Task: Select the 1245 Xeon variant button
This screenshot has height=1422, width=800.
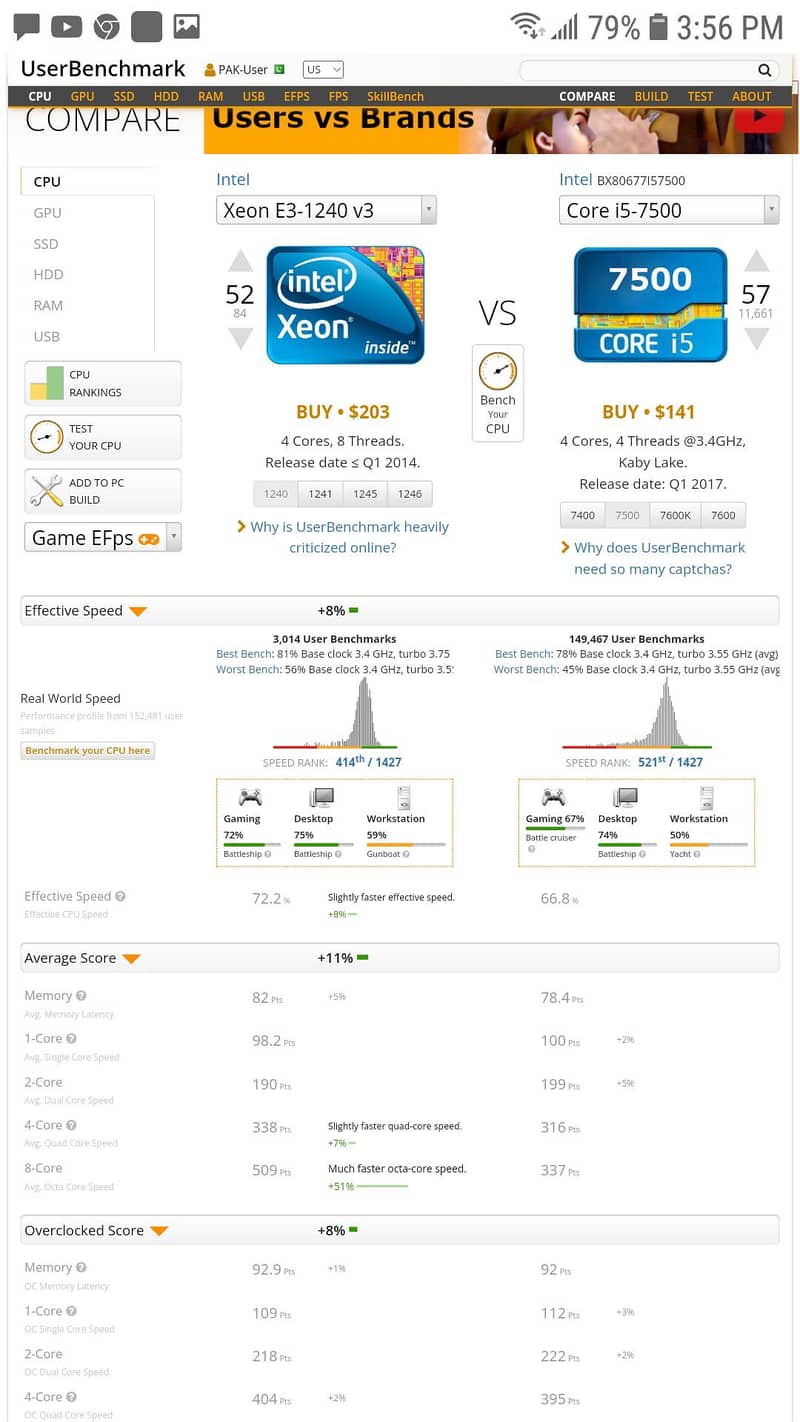Action: point(365,494)
